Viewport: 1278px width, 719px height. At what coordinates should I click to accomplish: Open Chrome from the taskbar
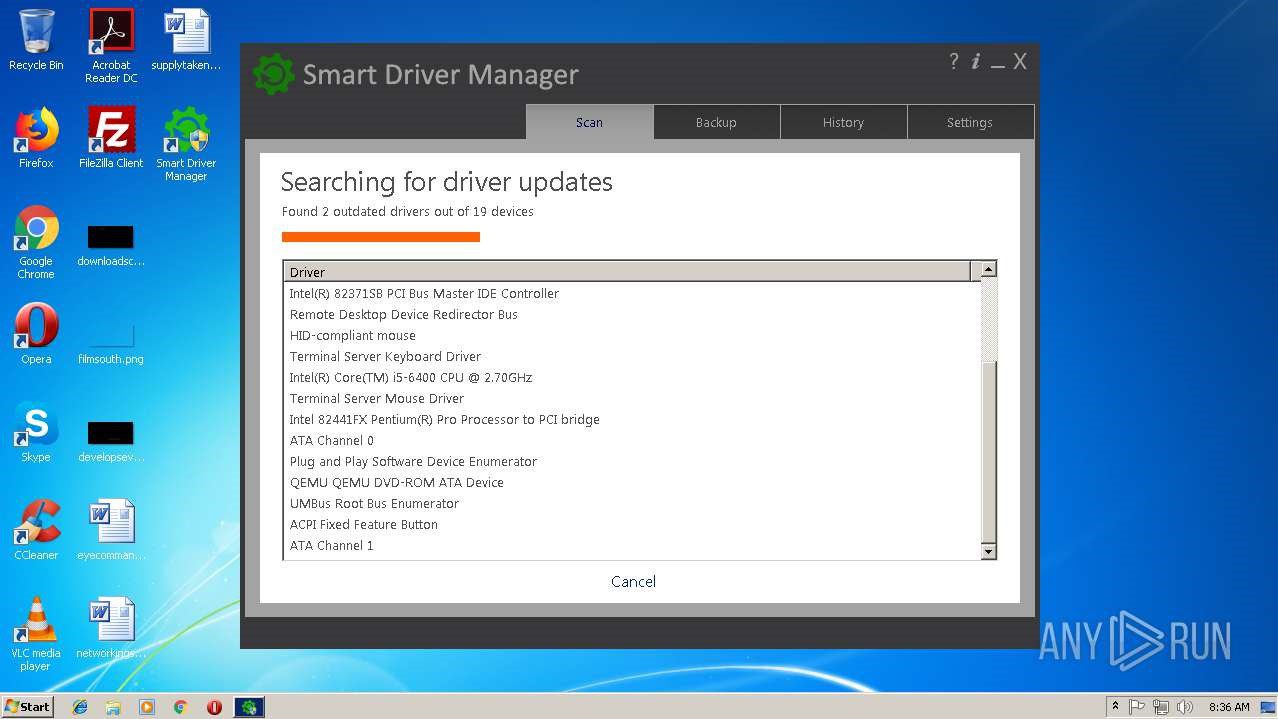pos(180,707)
